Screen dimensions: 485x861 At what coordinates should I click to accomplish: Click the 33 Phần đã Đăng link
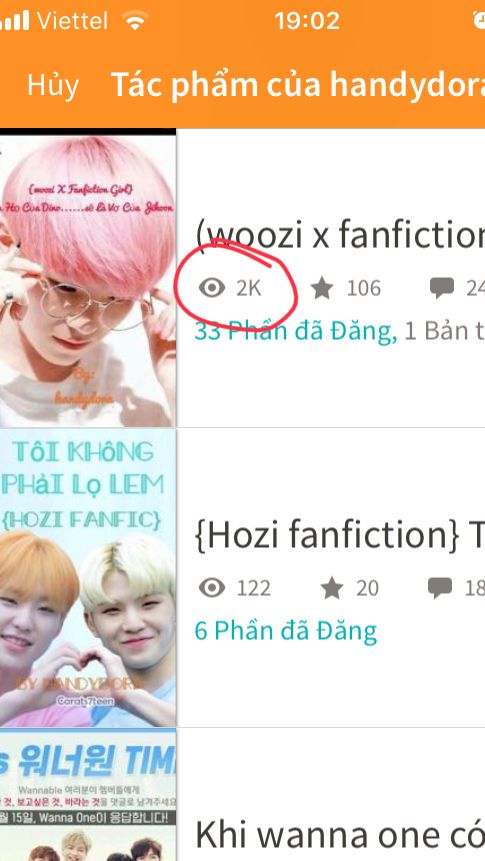tap(296, 332)
